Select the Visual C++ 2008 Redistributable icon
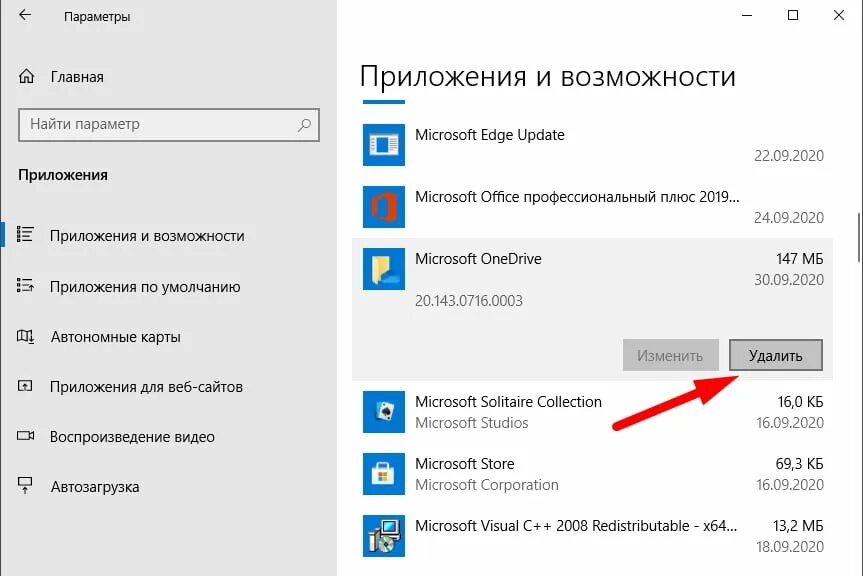Image resolution: width=863 pixels, height=576 pixels. 384,536
